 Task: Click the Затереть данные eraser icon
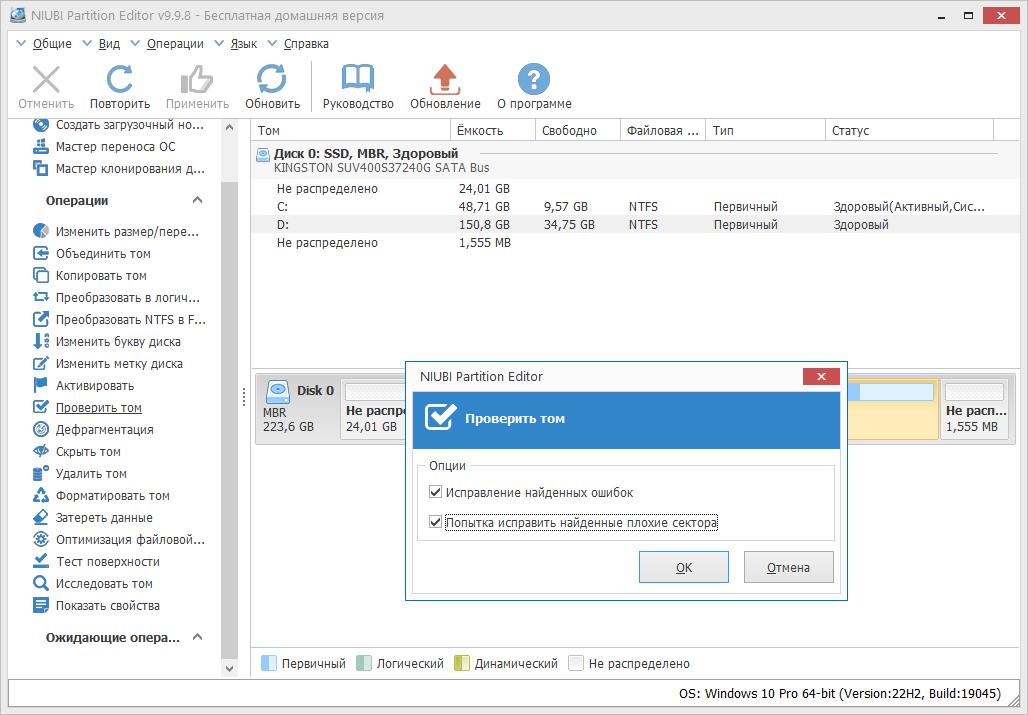click(x=41, y=517)
